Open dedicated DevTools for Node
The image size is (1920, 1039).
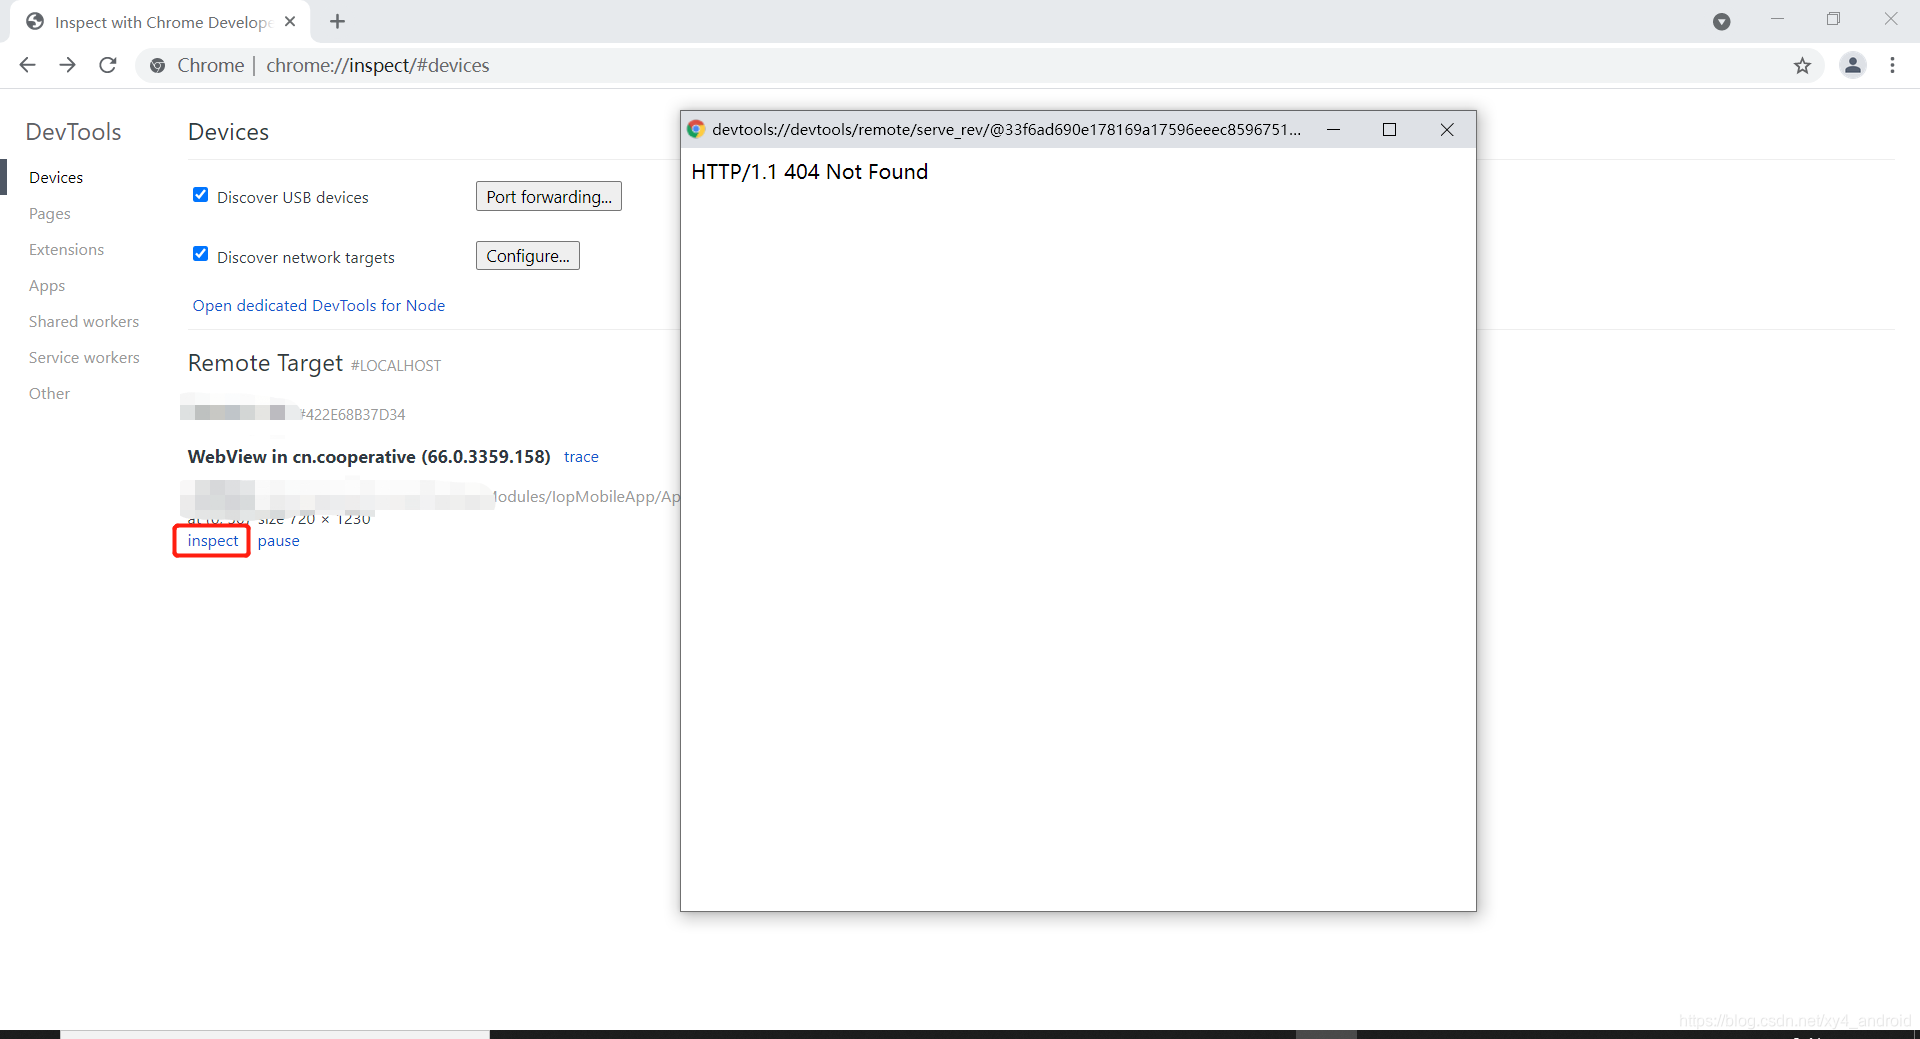tap(318, 305)
